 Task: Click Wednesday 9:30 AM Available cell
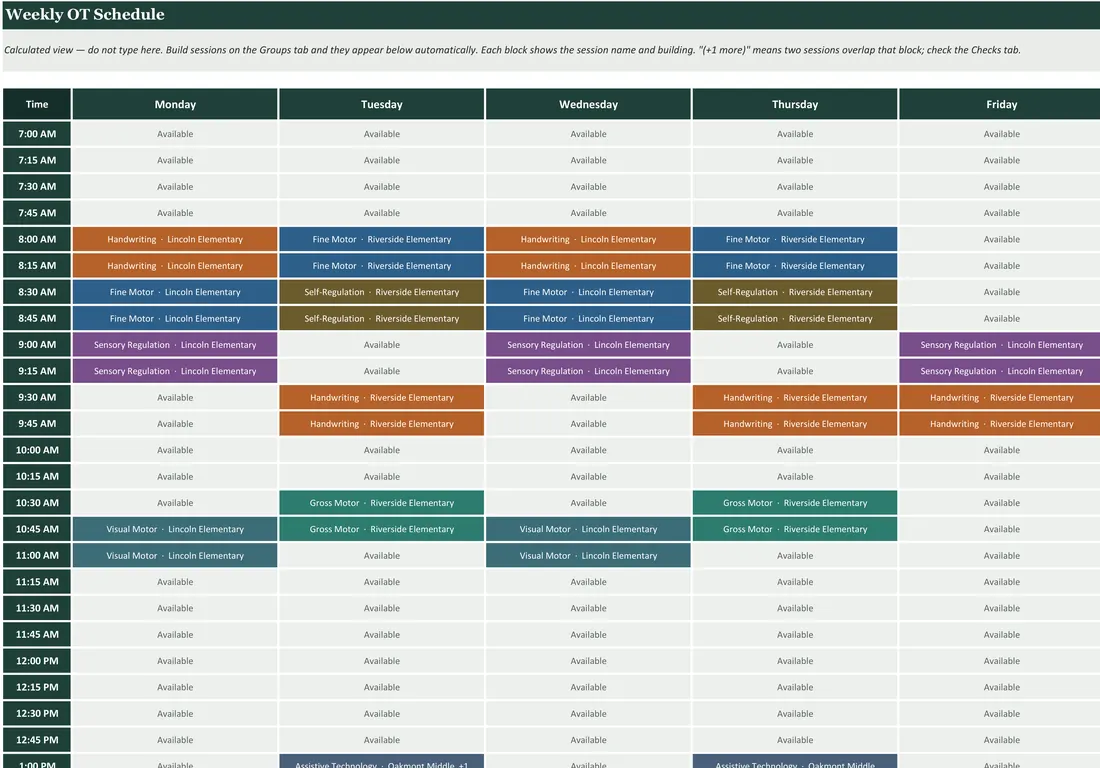pyautogui.click(x=588, y=397)
